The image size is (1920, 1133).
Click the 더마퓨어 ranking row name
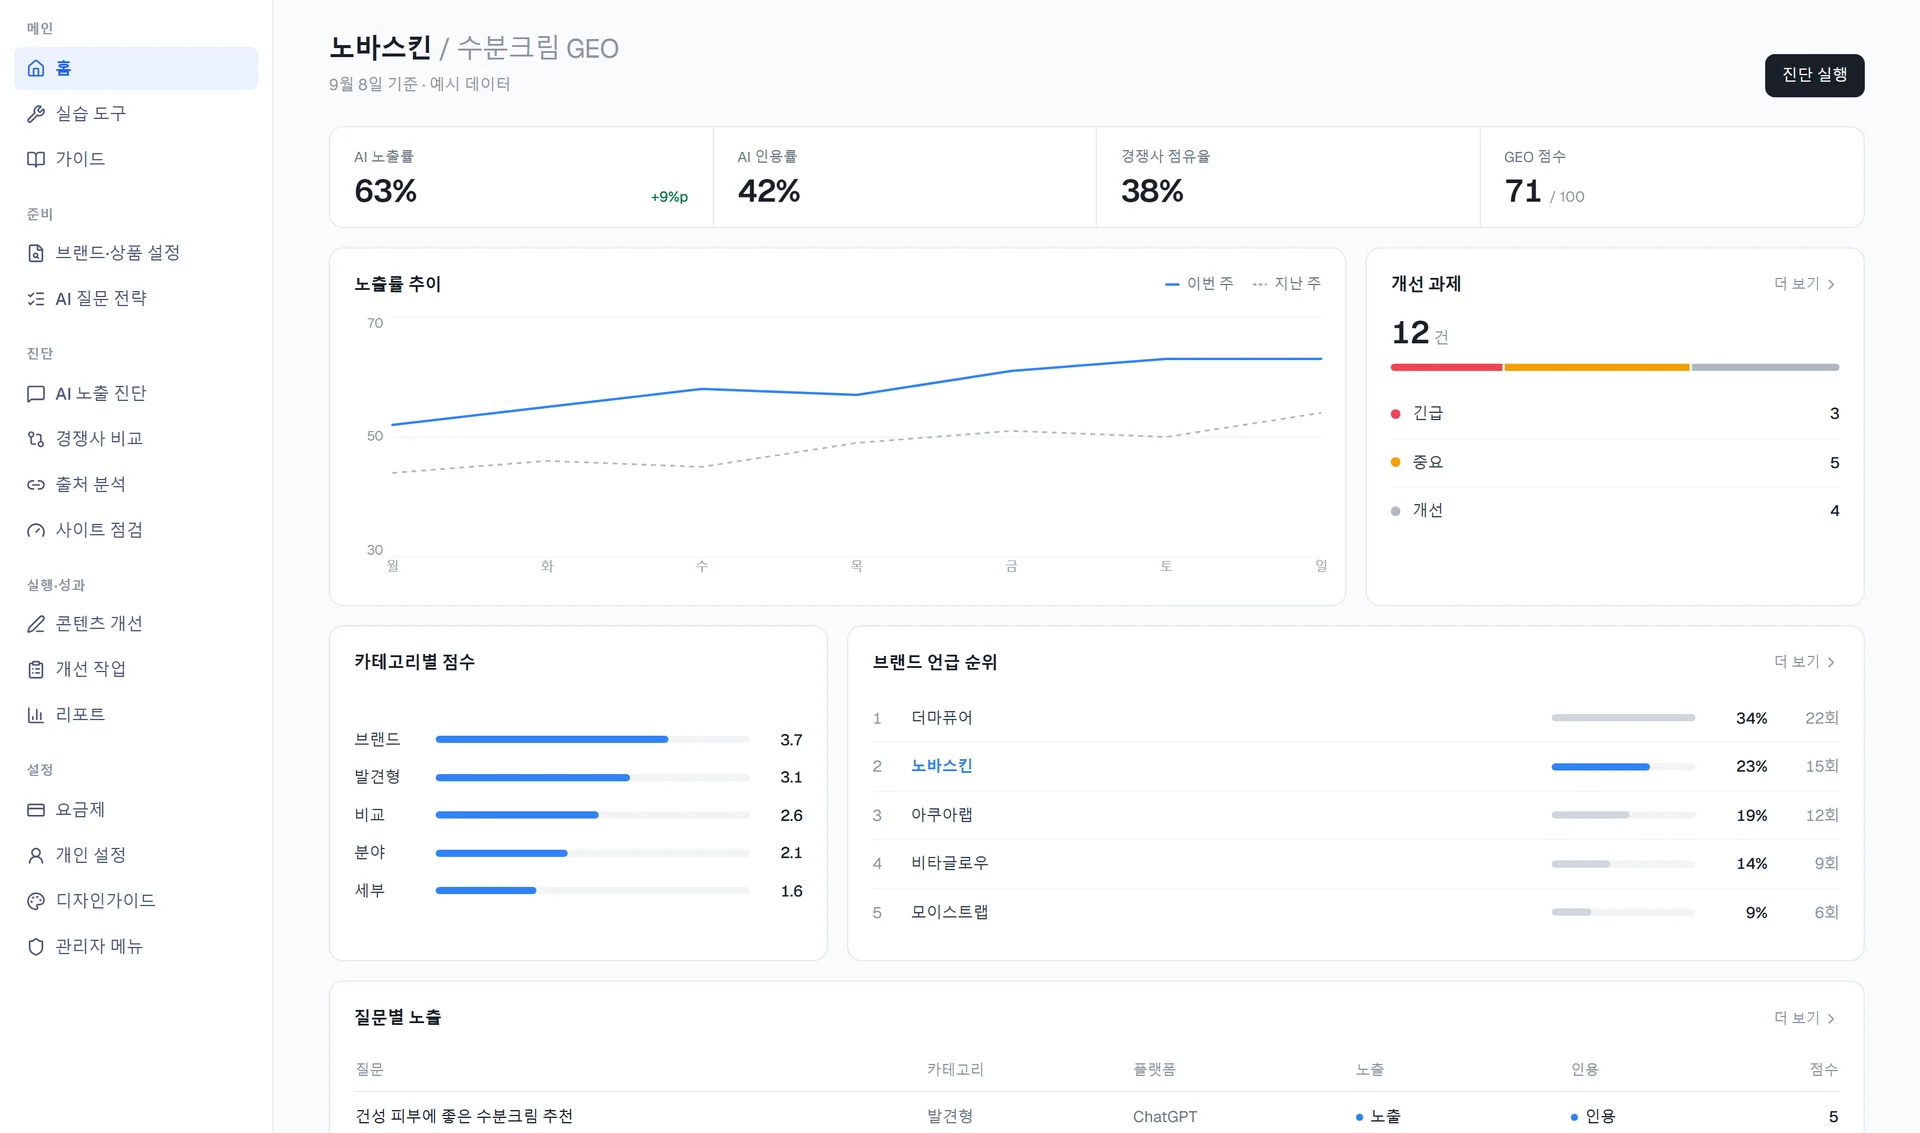(941, 718)
